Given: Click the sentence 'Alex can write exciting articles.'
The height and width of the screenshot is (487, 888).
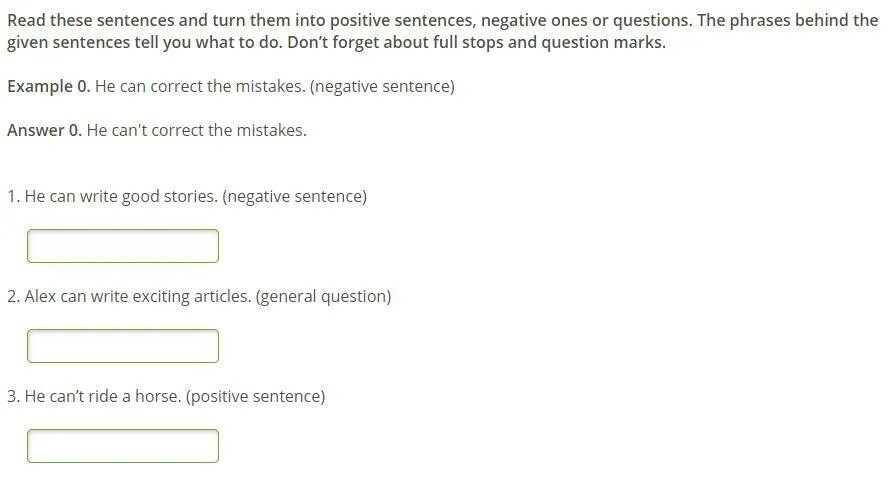Looking at the screenshot, I should coord(138,297).
